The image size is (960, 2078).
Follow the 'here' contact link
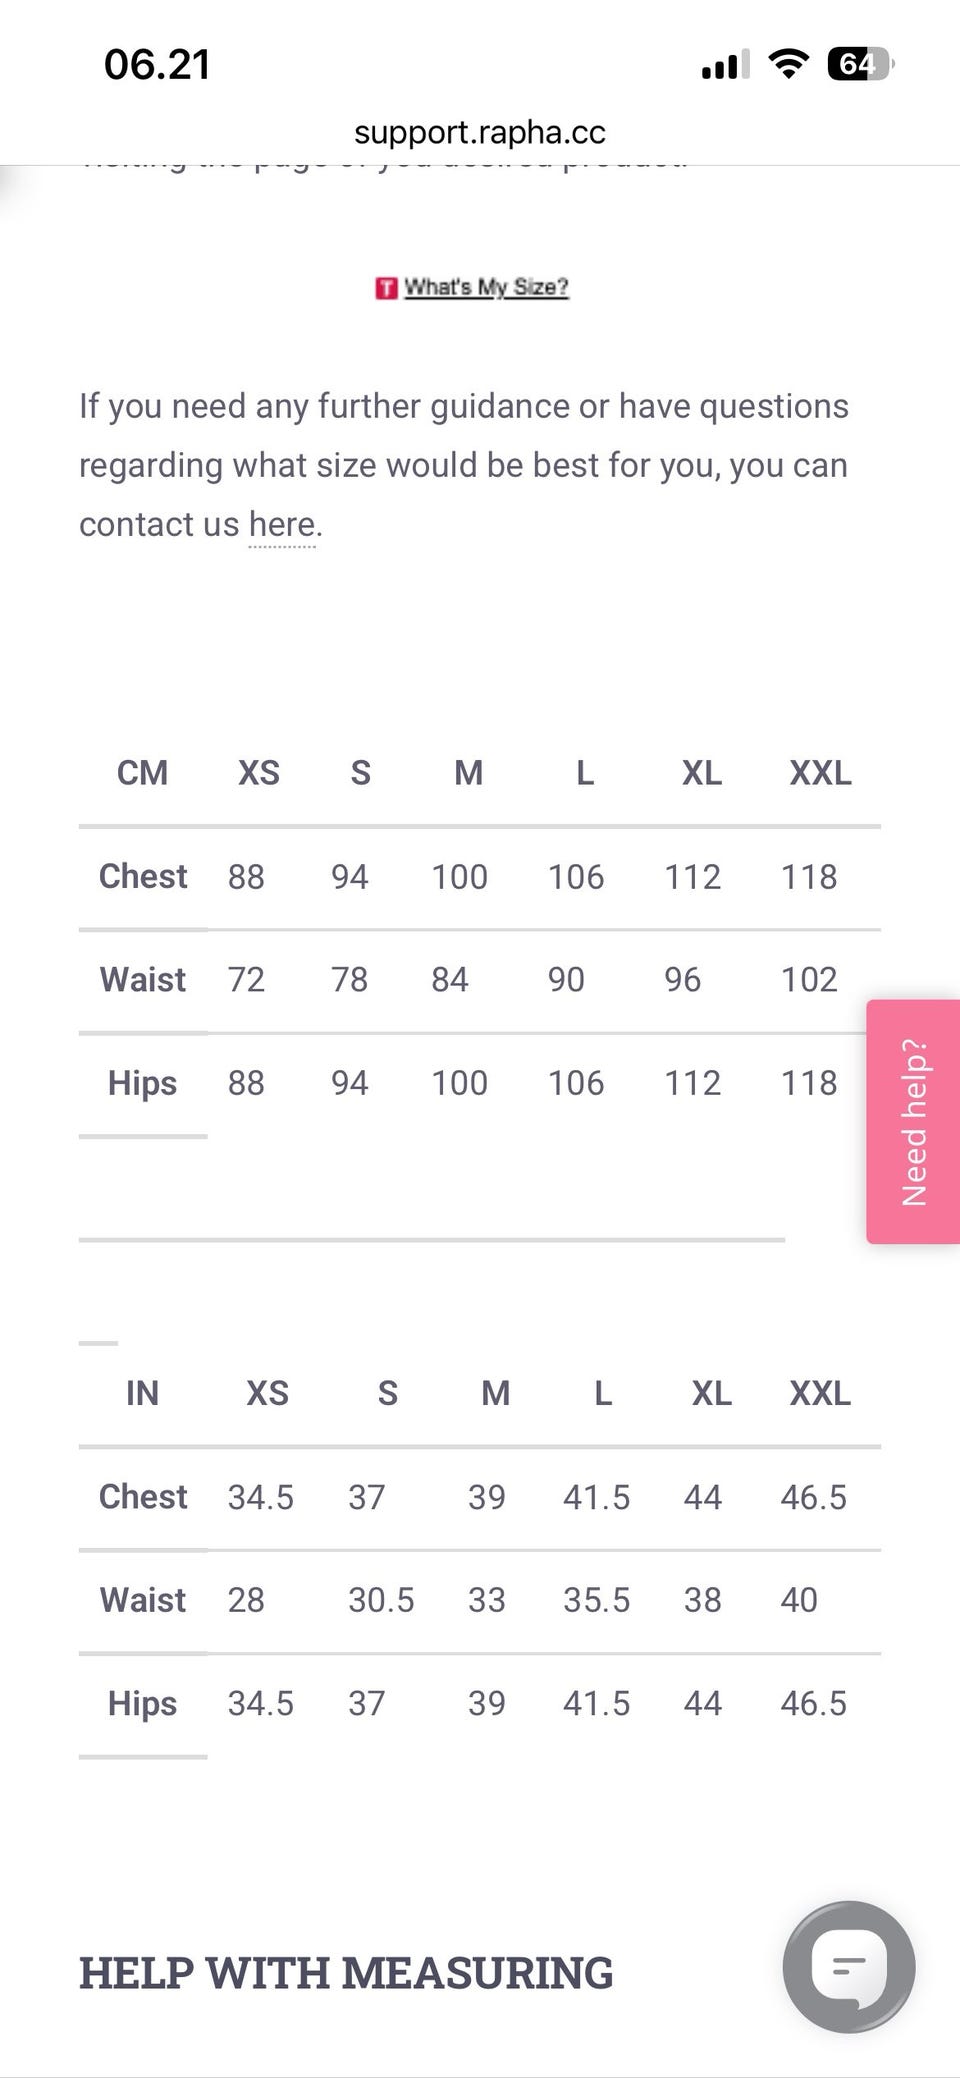coord(282,524)
